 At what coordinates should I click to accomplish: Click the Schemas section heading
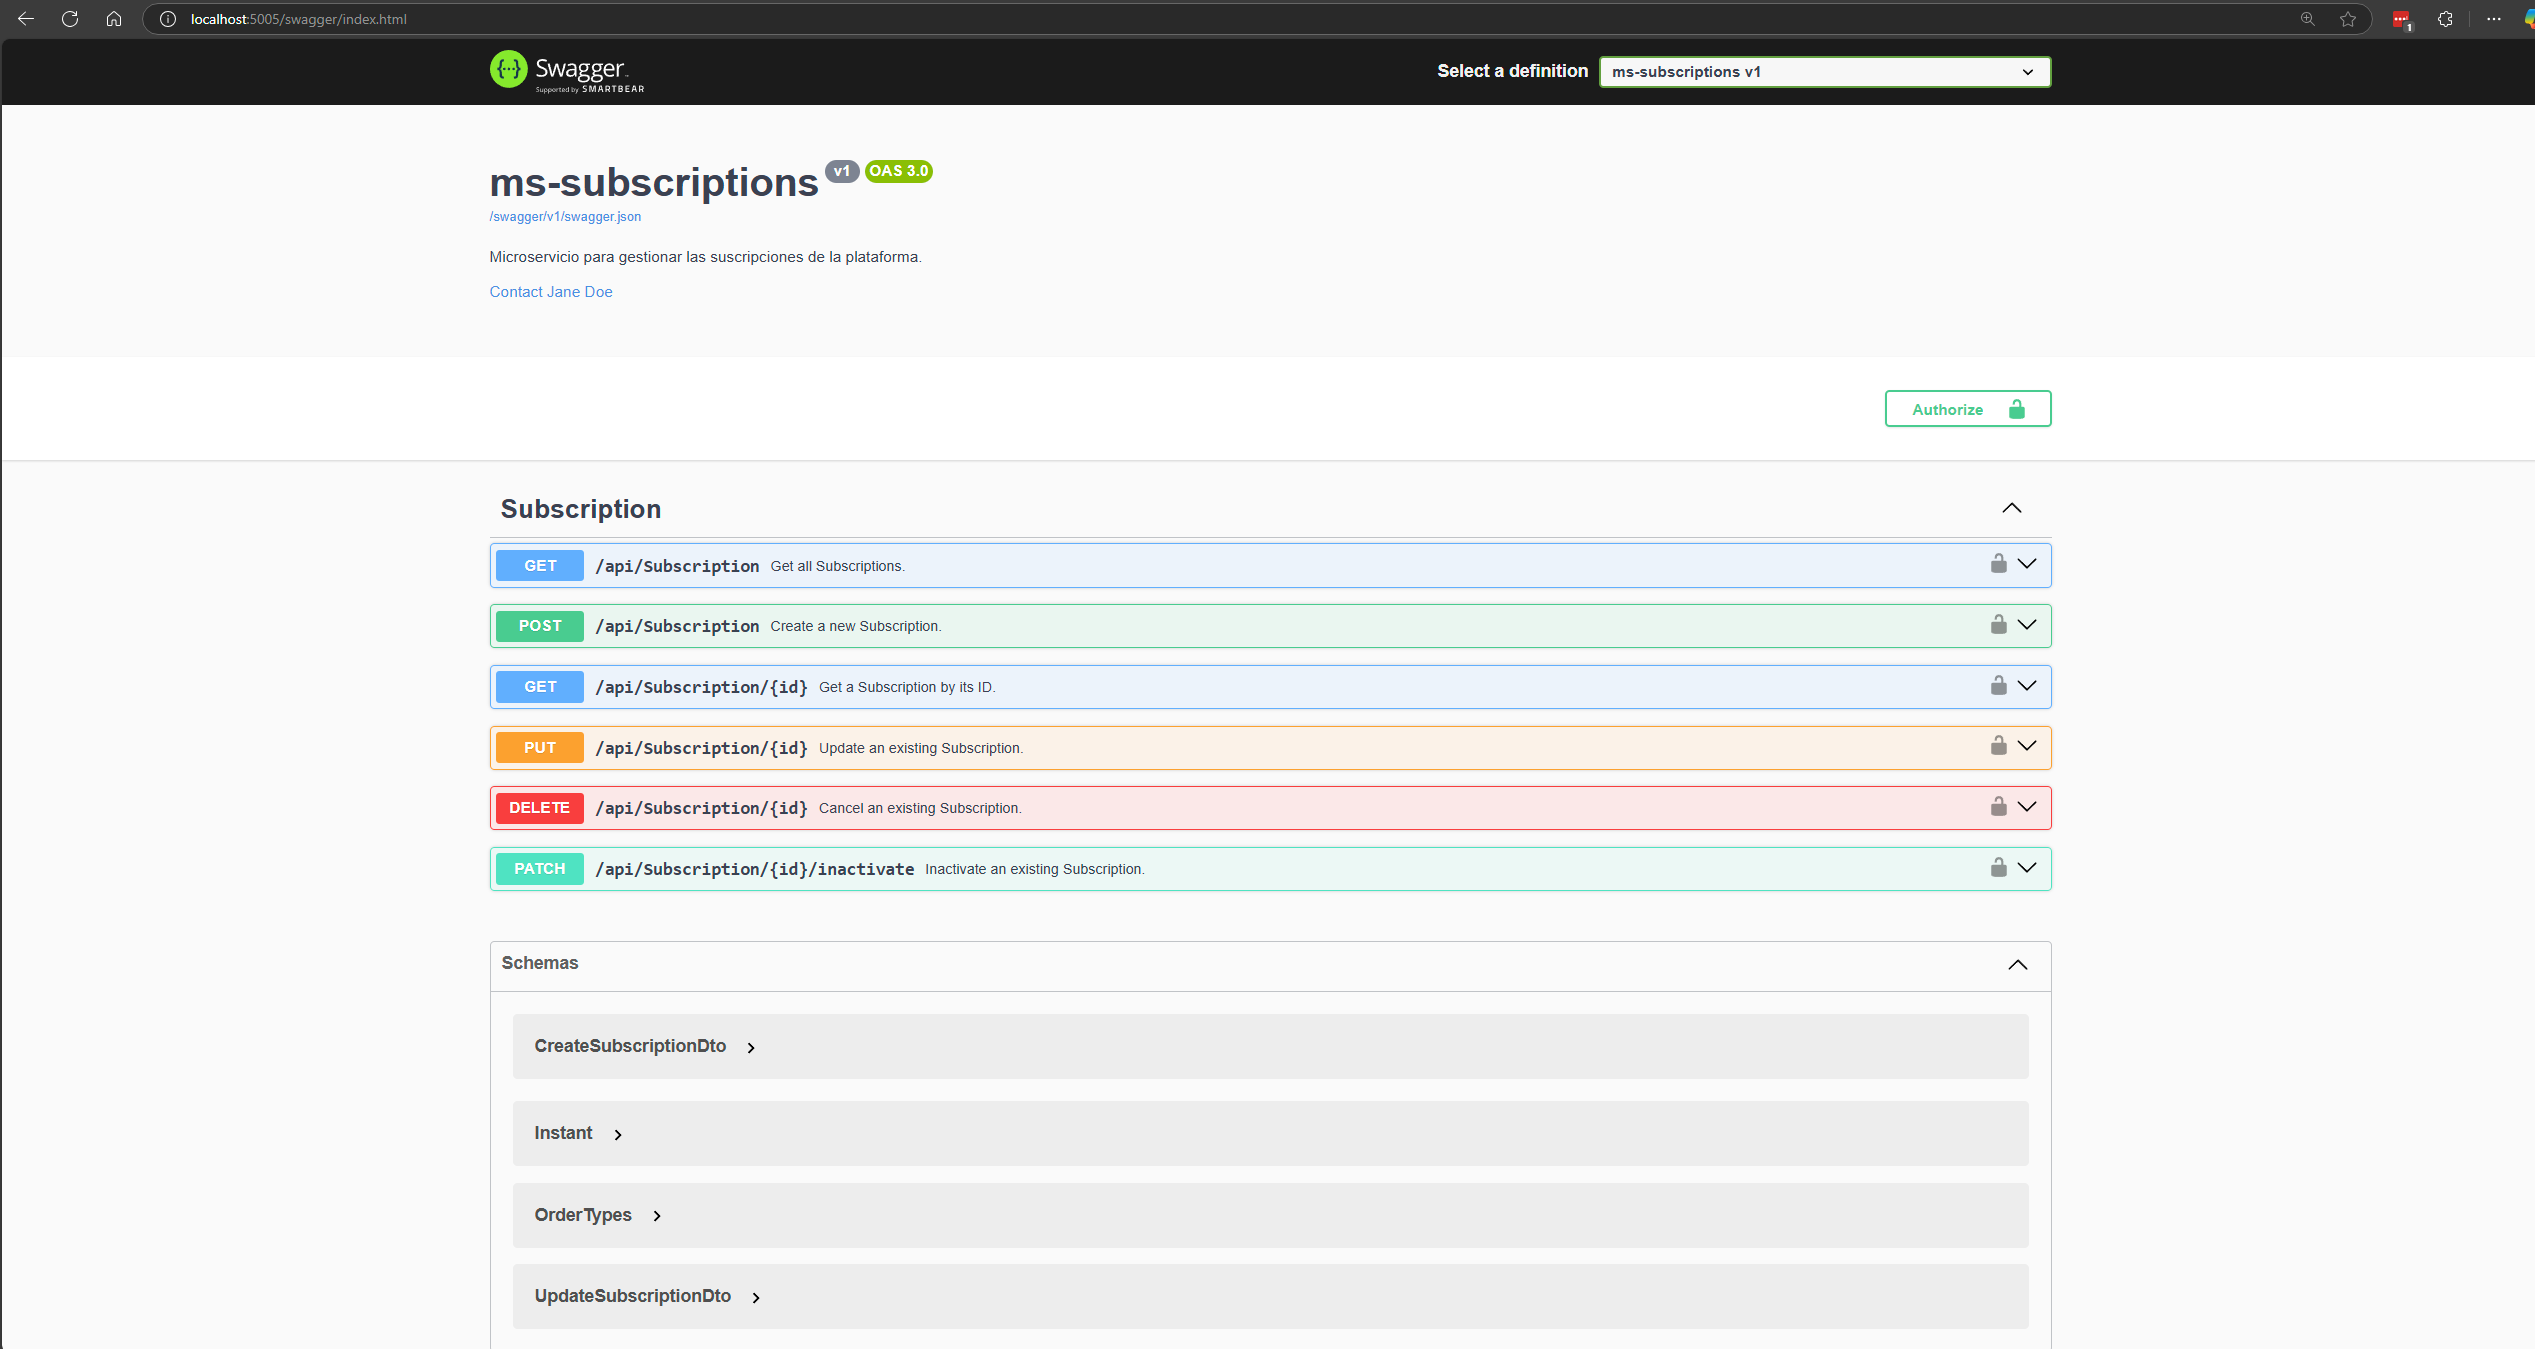pyautogui.click(x=540, y=963)
